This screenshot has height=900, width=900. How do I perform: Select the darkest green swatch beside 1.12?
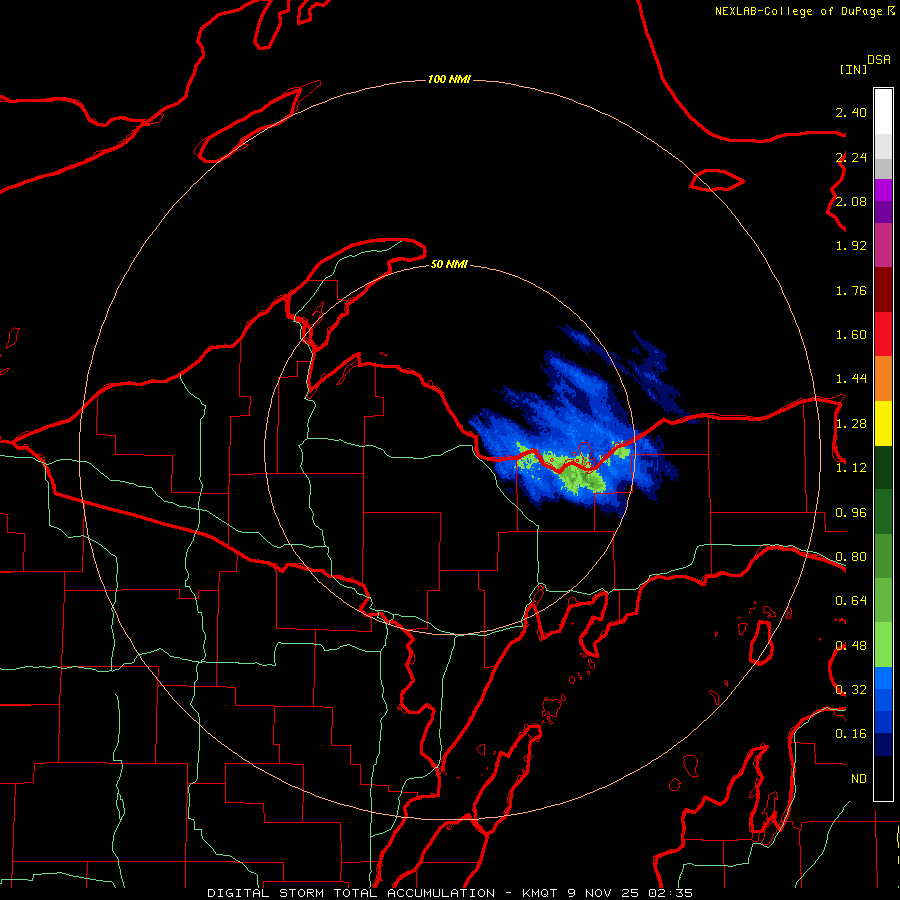883,468
